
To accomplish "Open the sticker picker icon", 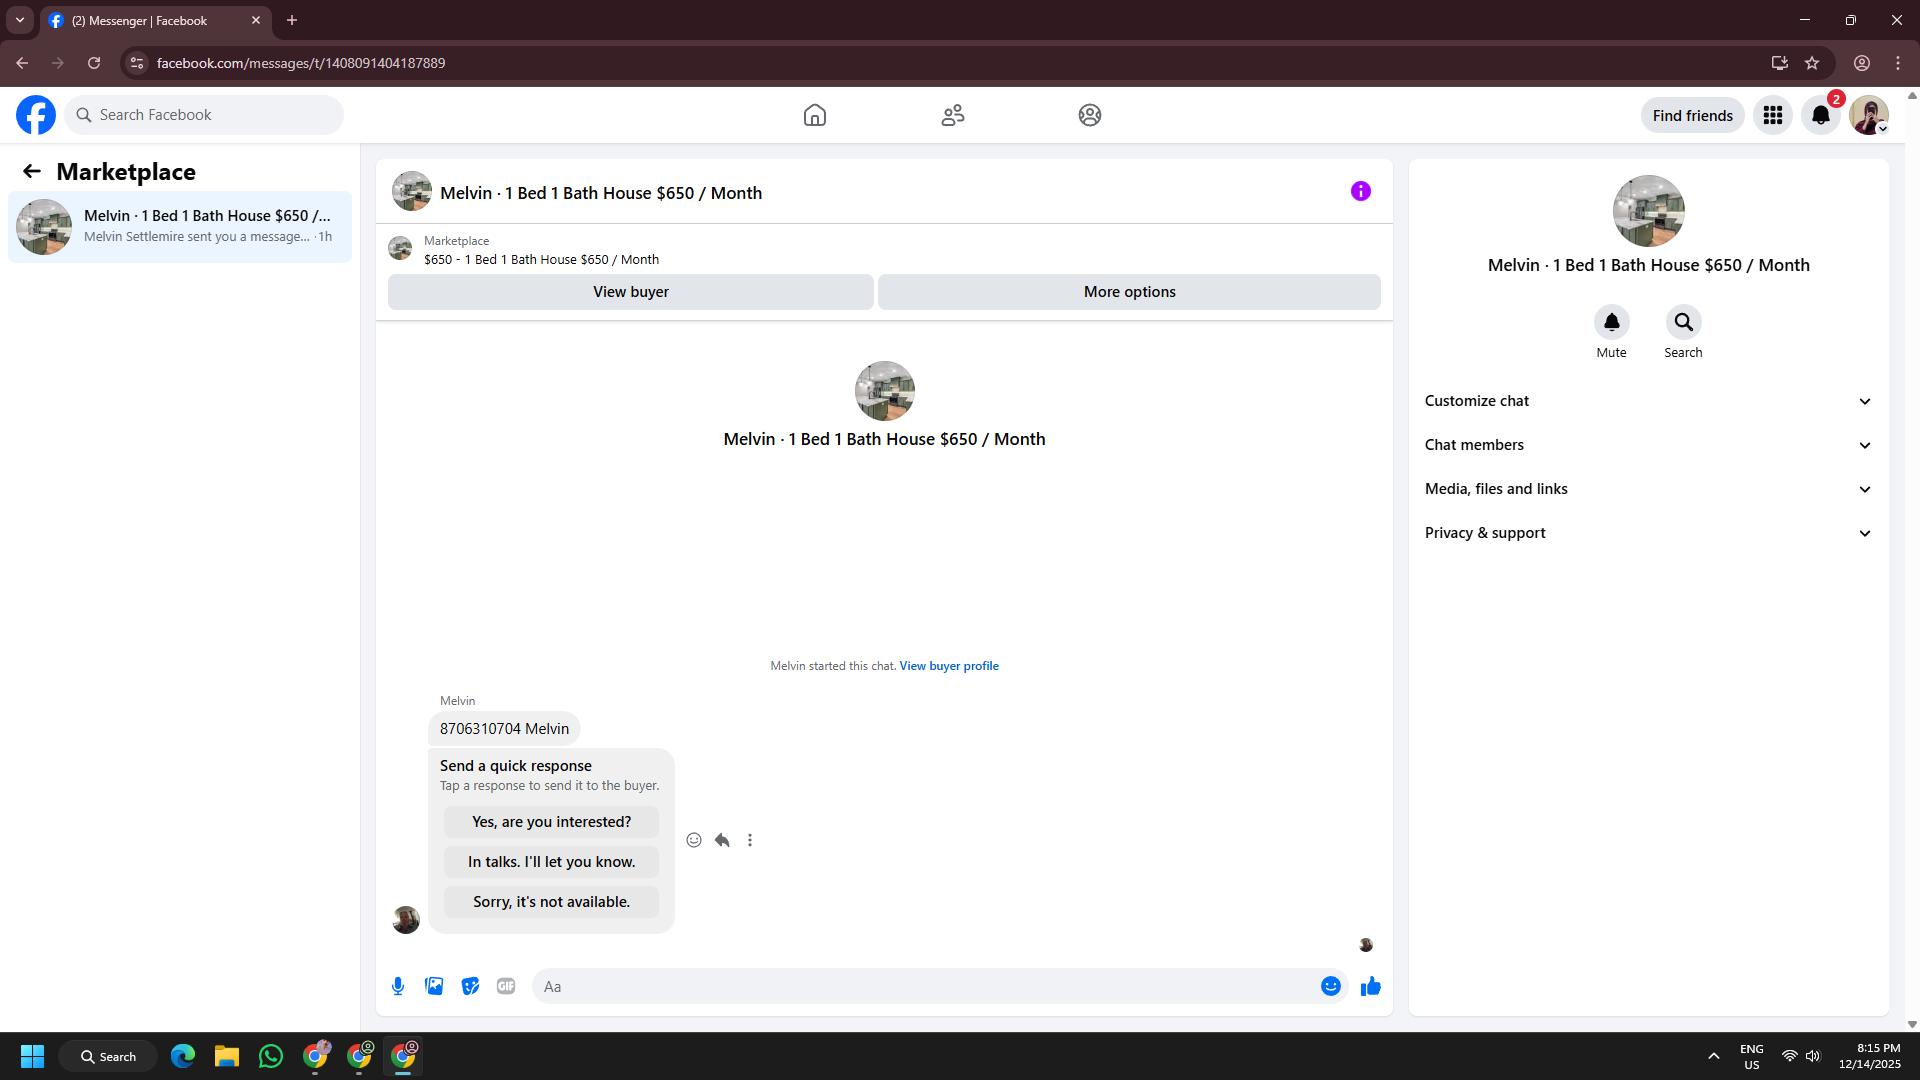I will [470, 986].
